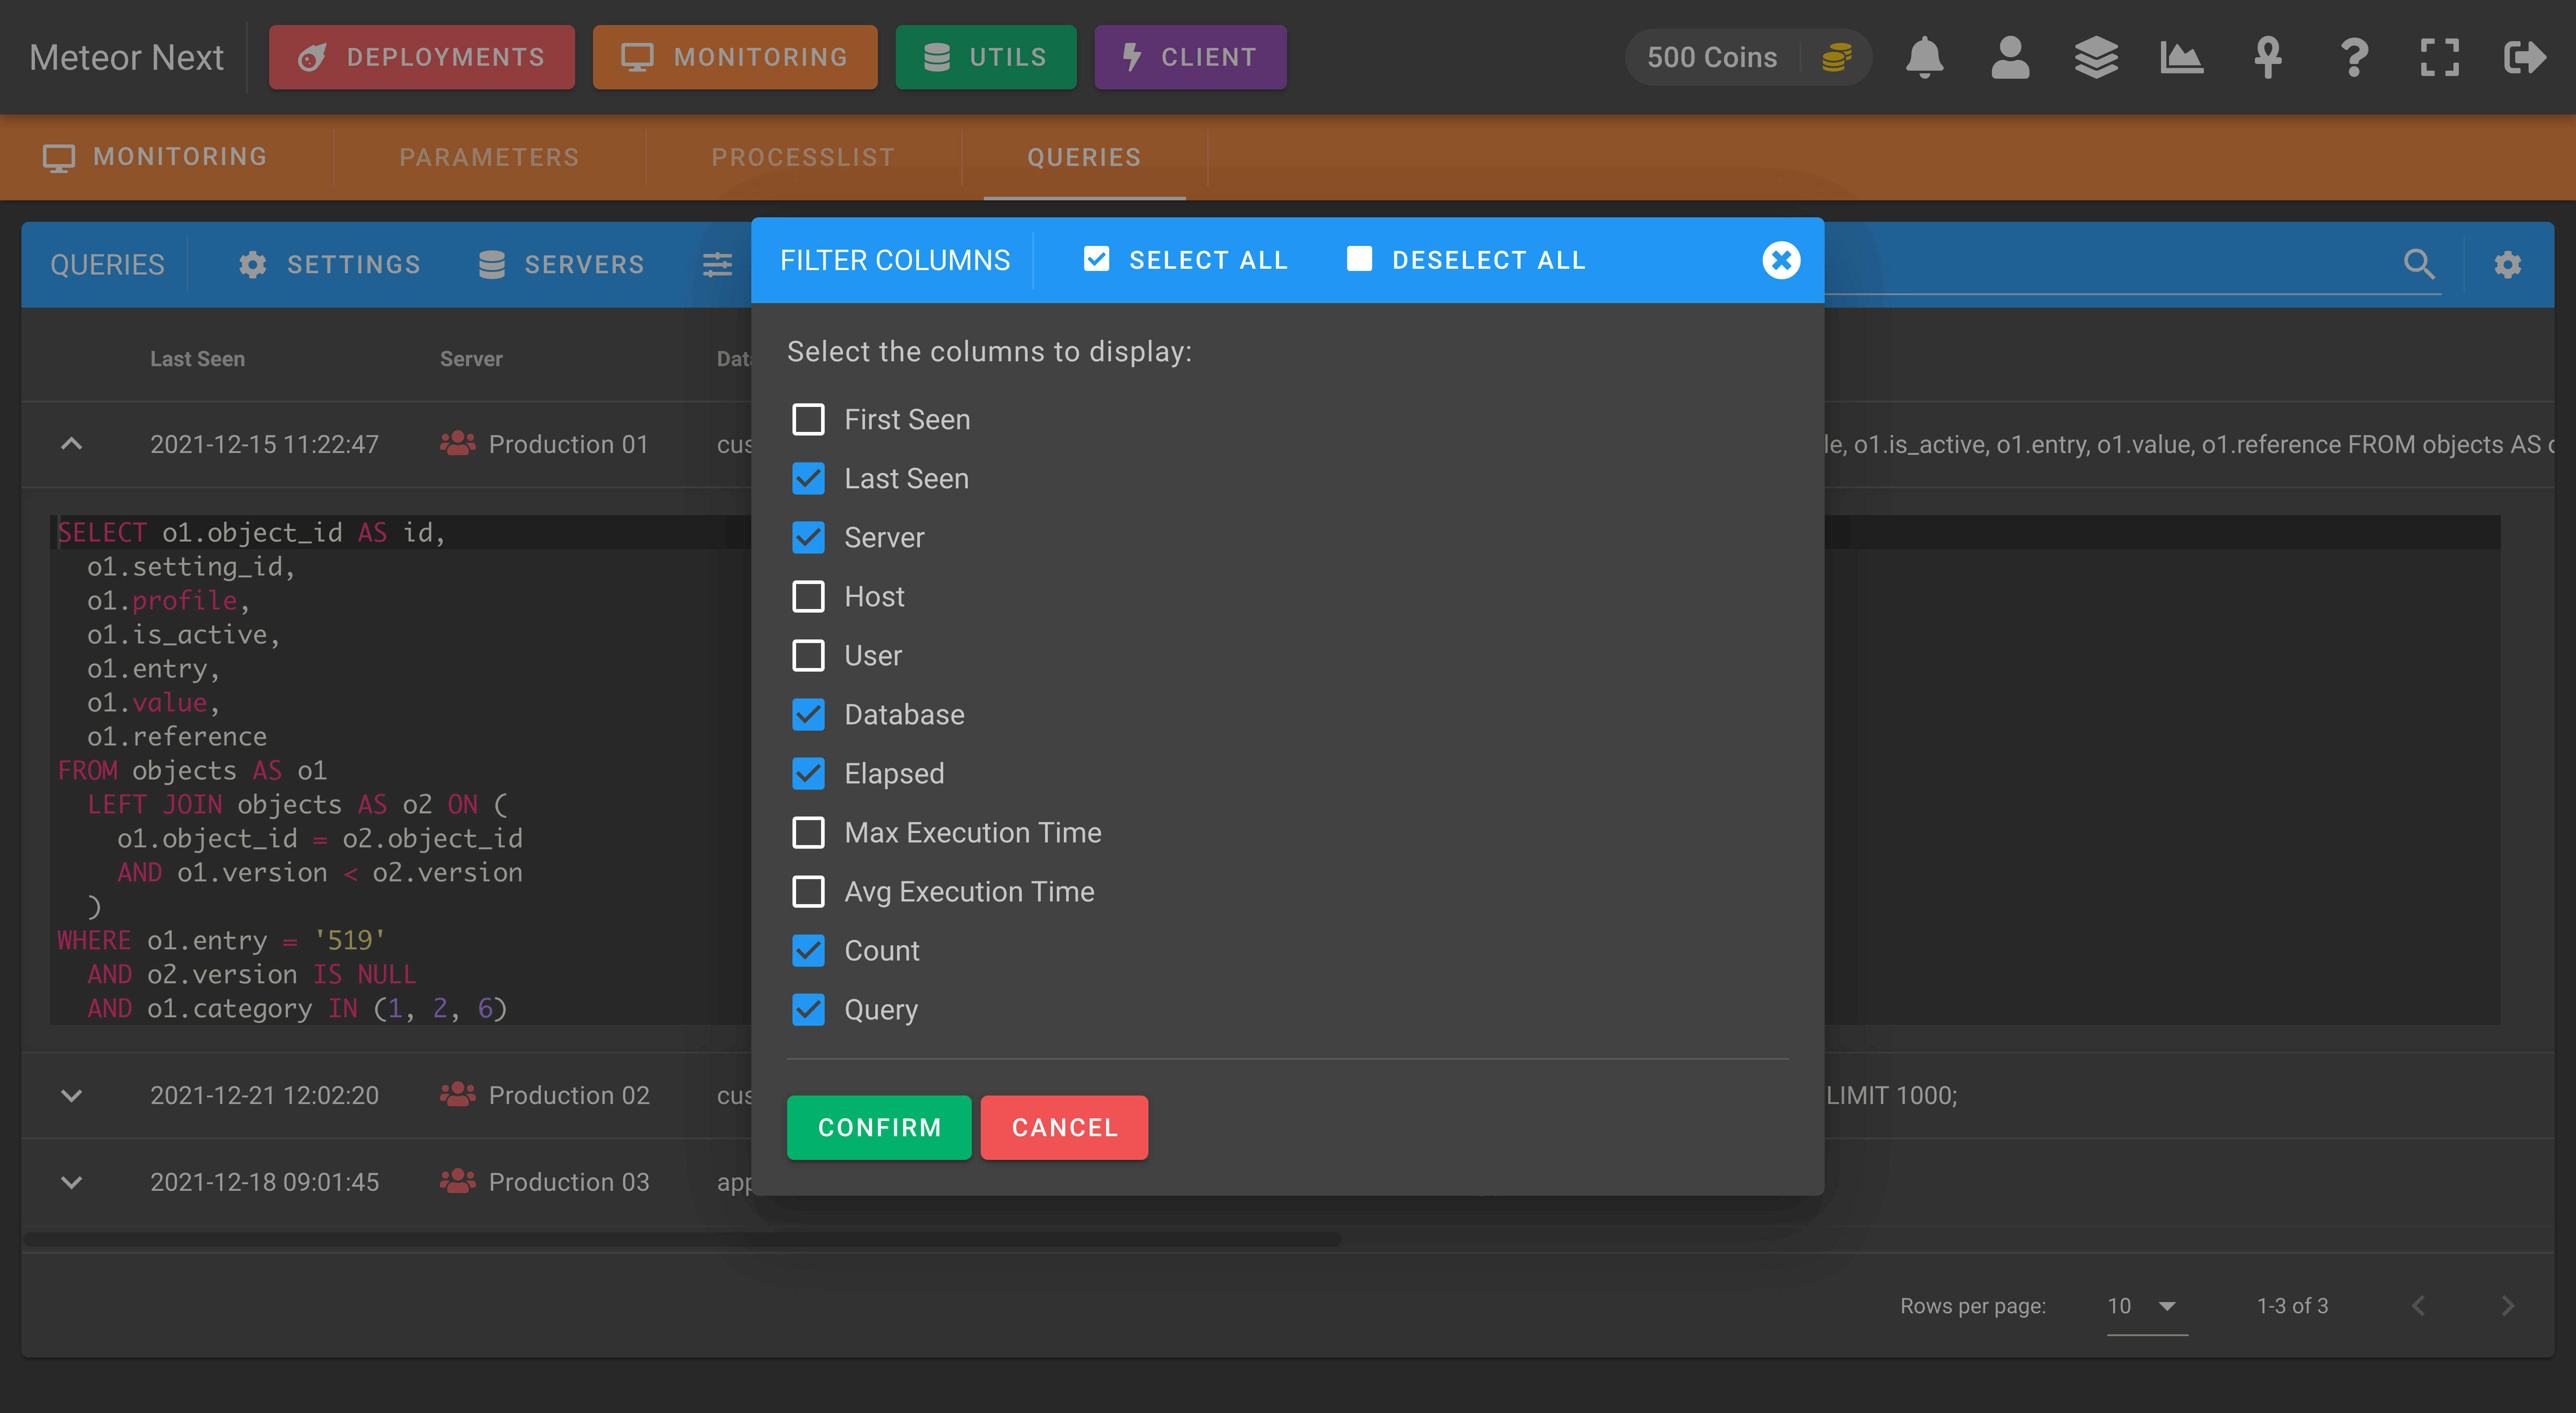
Task: Enable Avg Execution Time column
Action: point(808,891)
